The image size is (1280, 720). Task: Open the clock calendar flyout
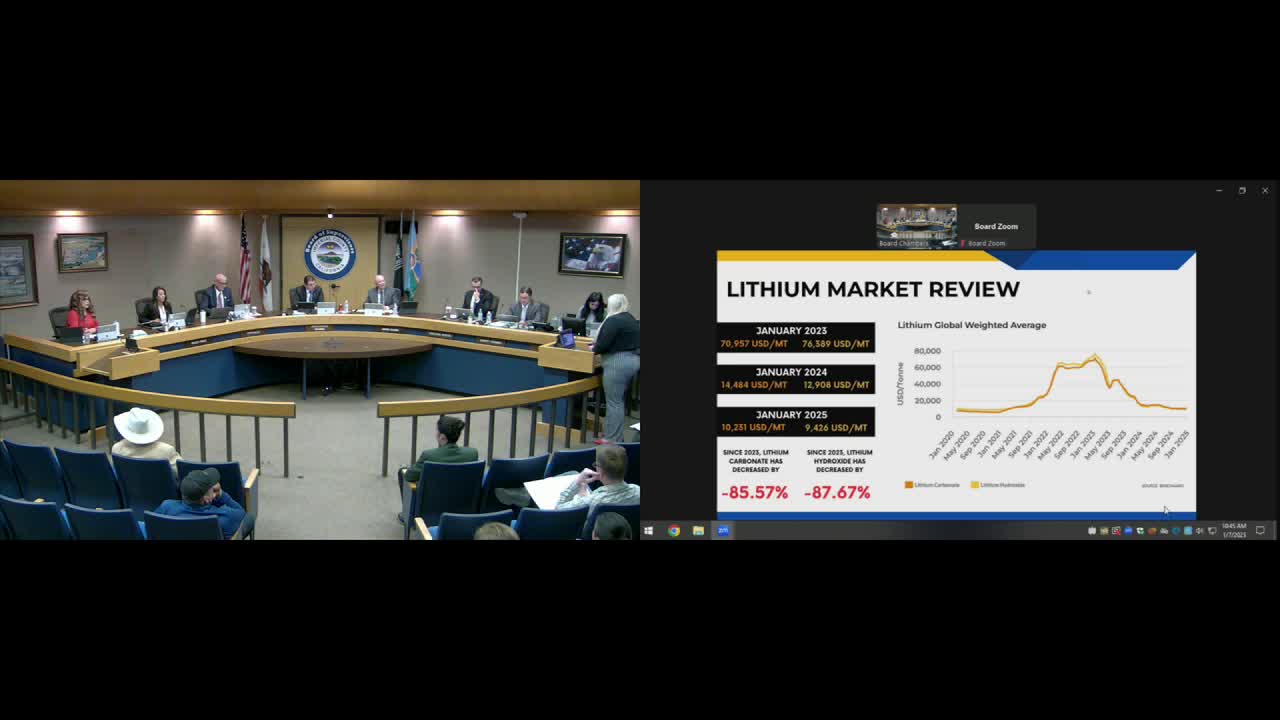click(1237, 531)
